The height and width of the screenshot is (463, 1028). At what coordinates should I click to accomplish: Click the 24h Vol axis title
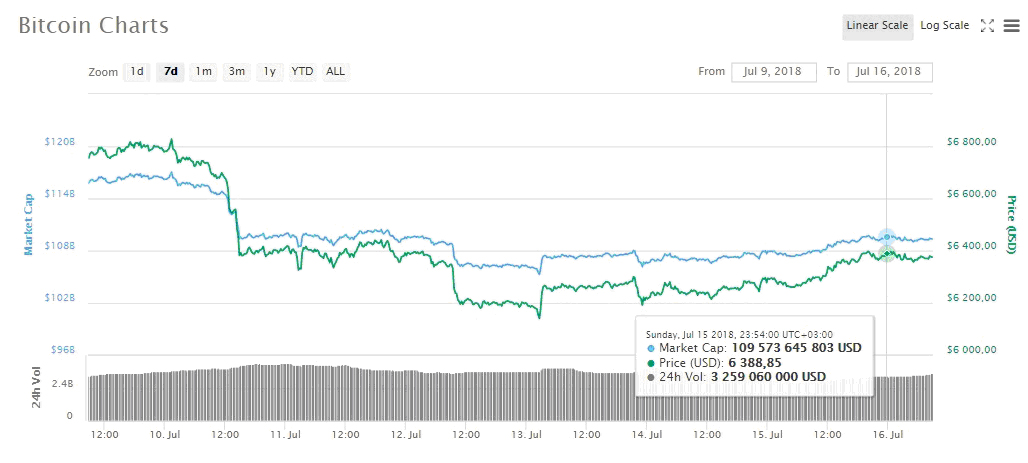37,387
